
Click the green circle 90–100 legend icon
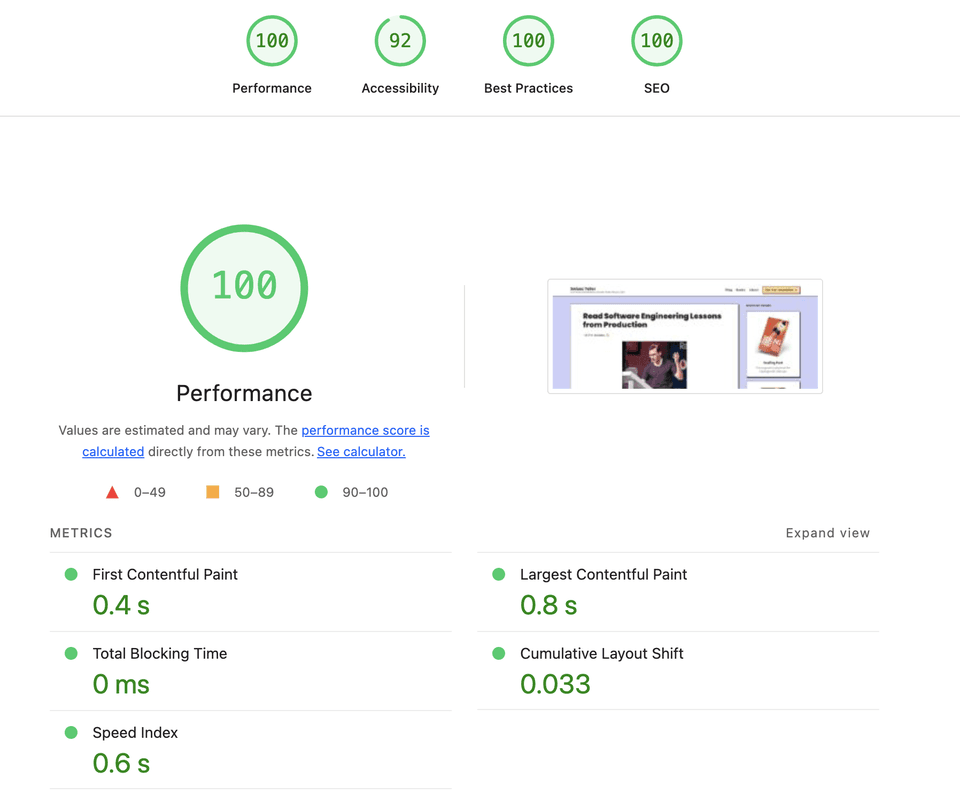pyautogui.click(x=321, y=492)
